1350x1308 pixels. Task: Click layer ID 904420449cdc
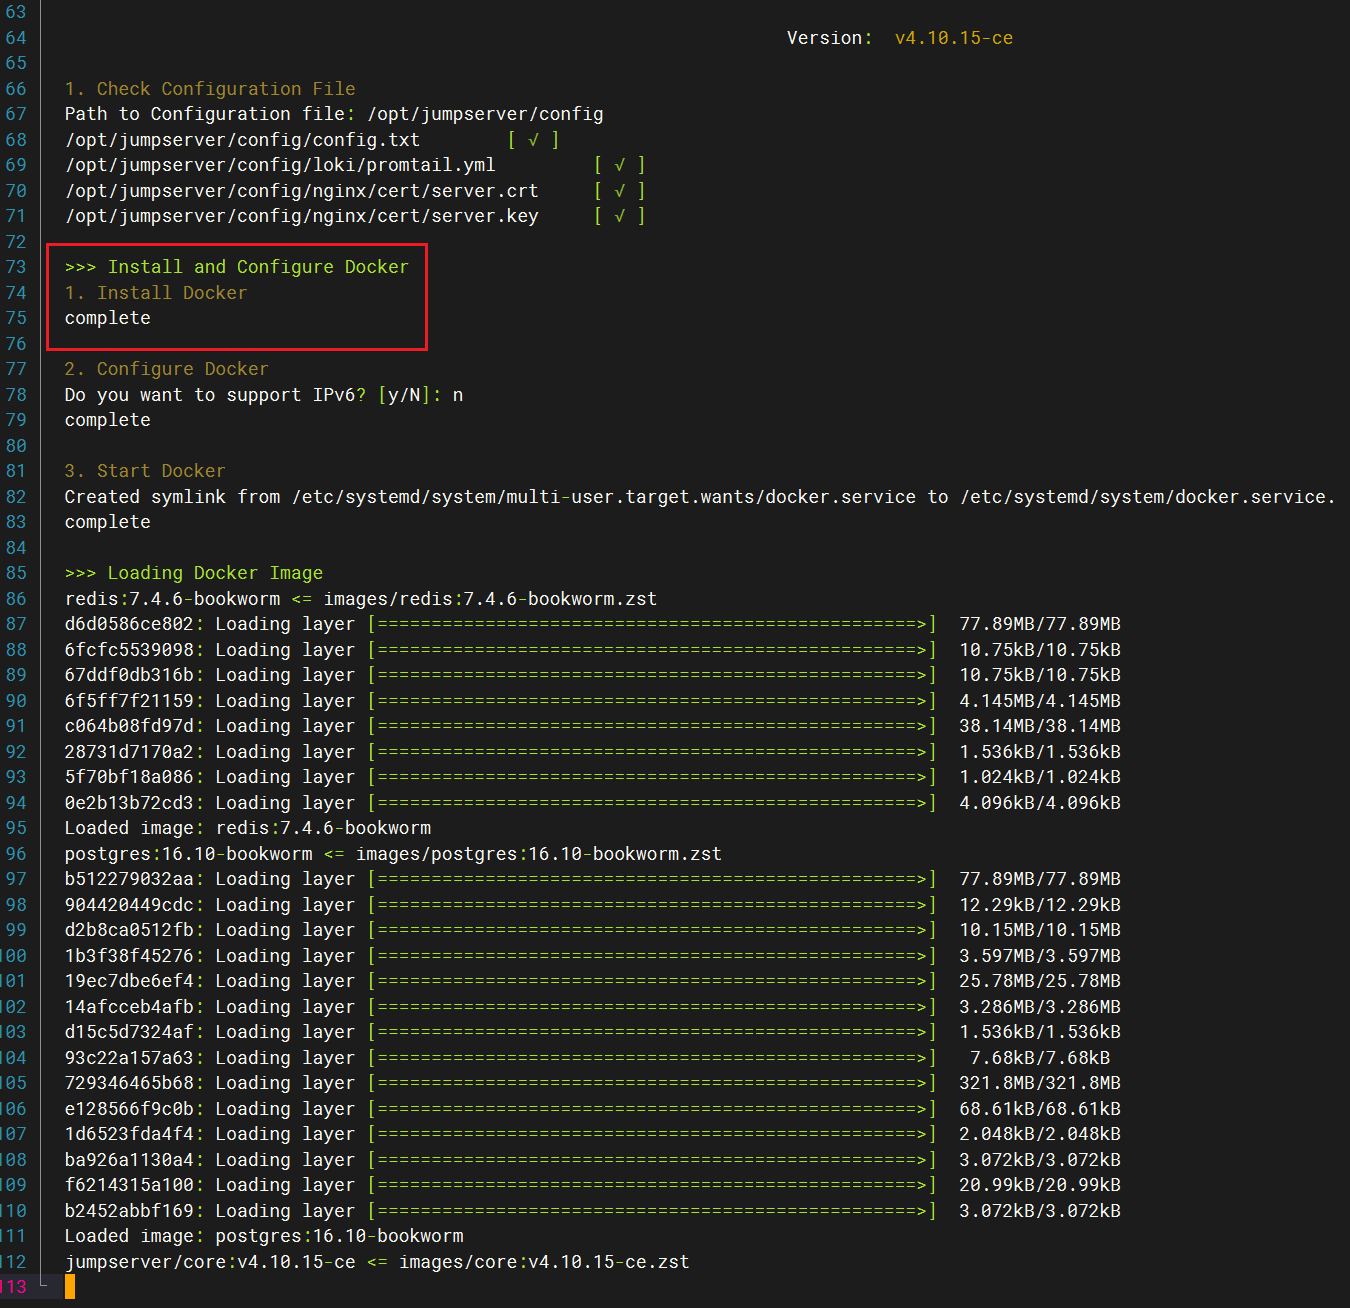pyautogui.click(x=129, y=905)
